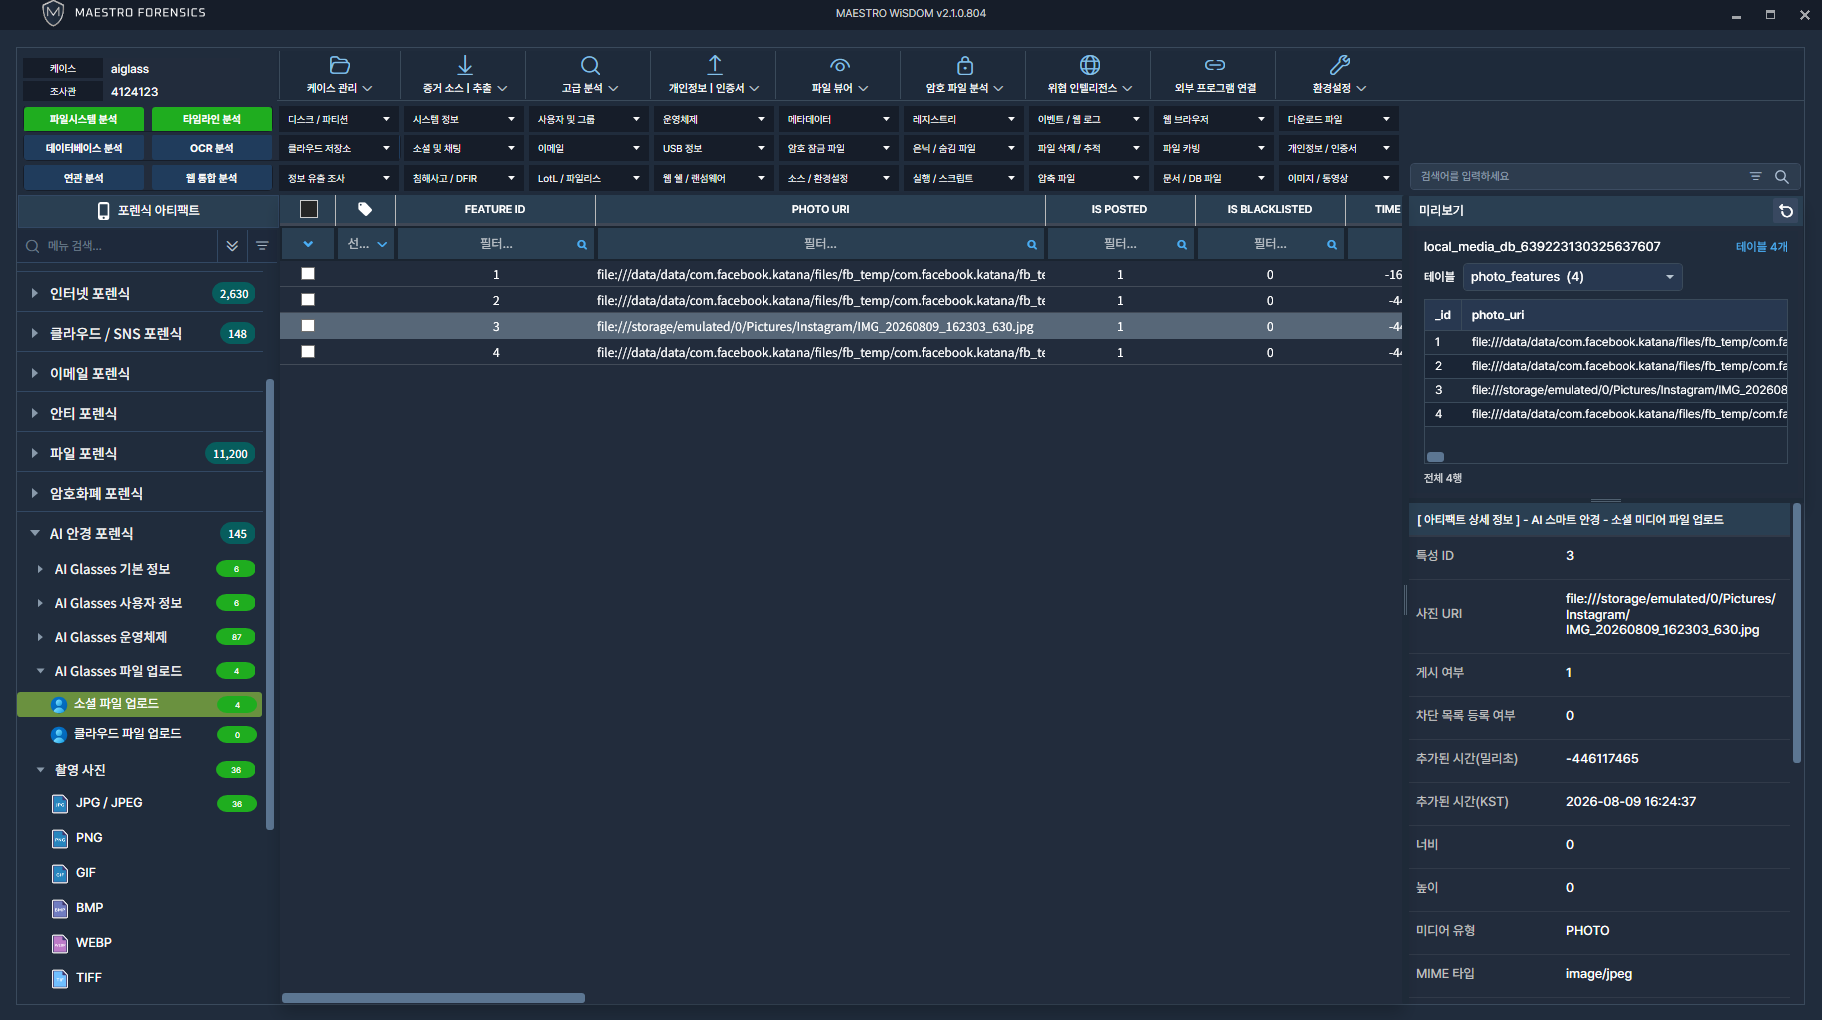Switch to 파일시스템 분석 tab
Screen dimensions: 1822x1020
click(84, 119)
